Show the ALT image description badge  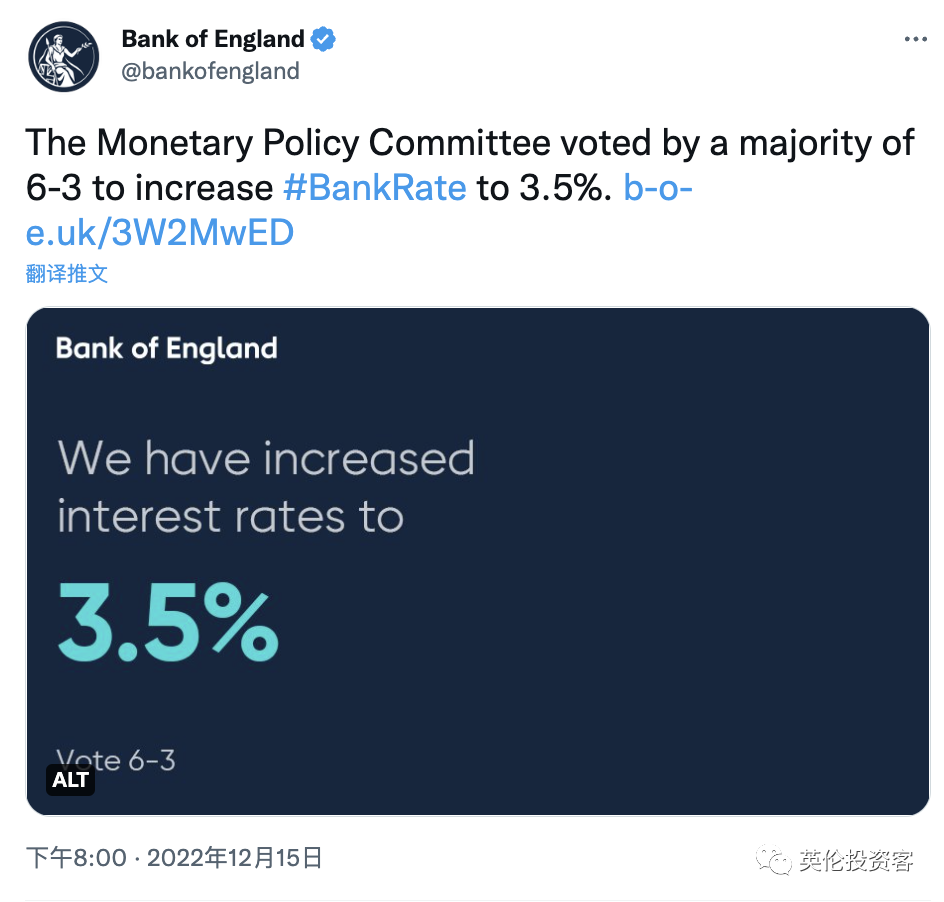pos(70,780)
